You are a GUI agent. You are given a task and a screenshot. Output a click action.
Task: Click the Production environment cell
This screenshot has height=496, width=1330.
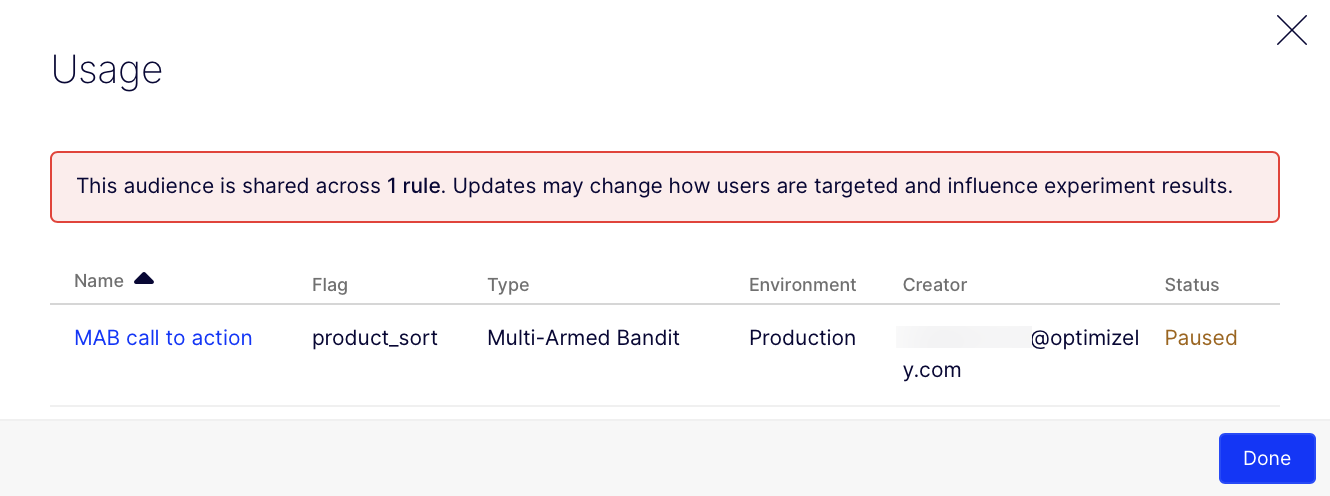(802, 338)
